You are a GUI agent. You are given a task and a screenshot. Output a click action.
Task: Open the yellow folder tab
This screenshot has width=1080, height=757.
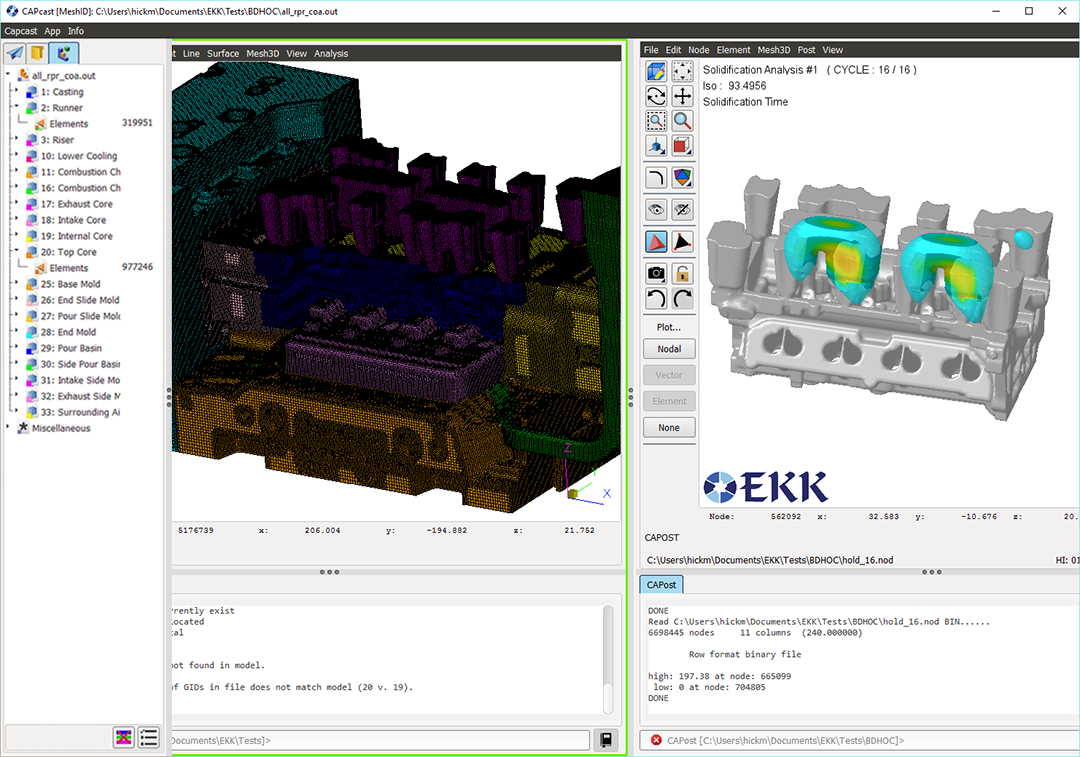(38, 53)
